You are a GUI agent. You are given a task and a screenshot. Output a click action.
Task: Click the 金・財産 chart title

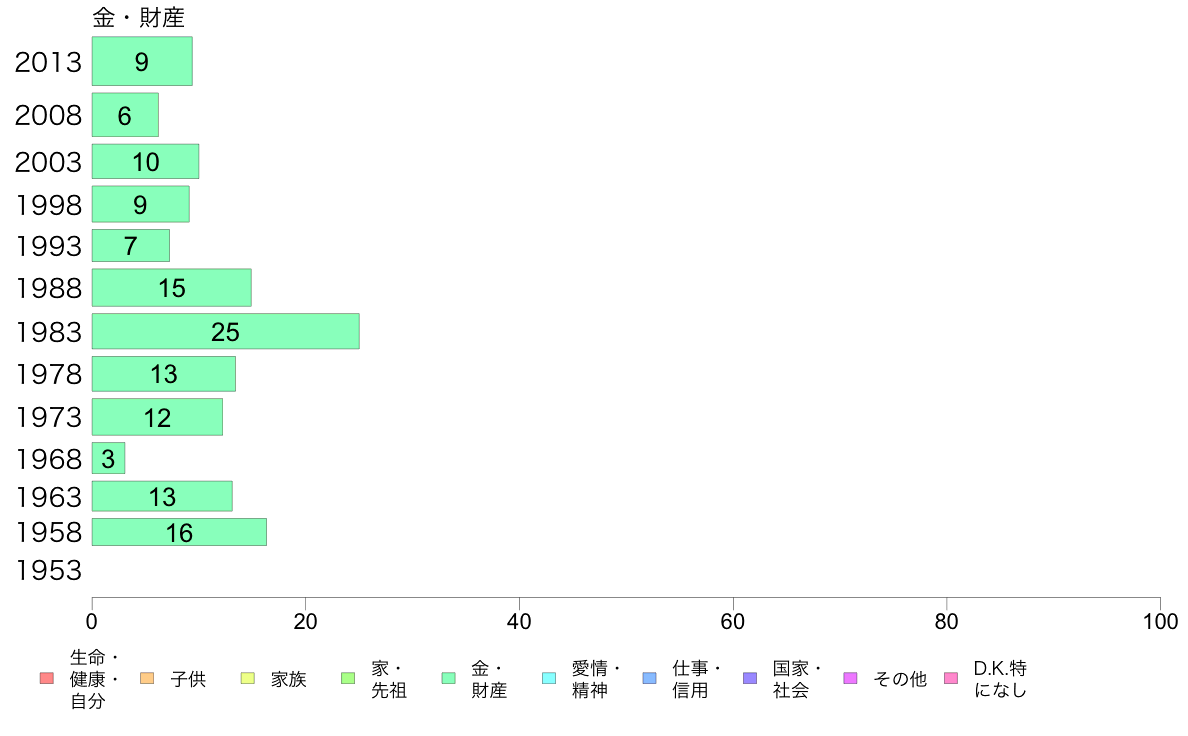point(139,17)
